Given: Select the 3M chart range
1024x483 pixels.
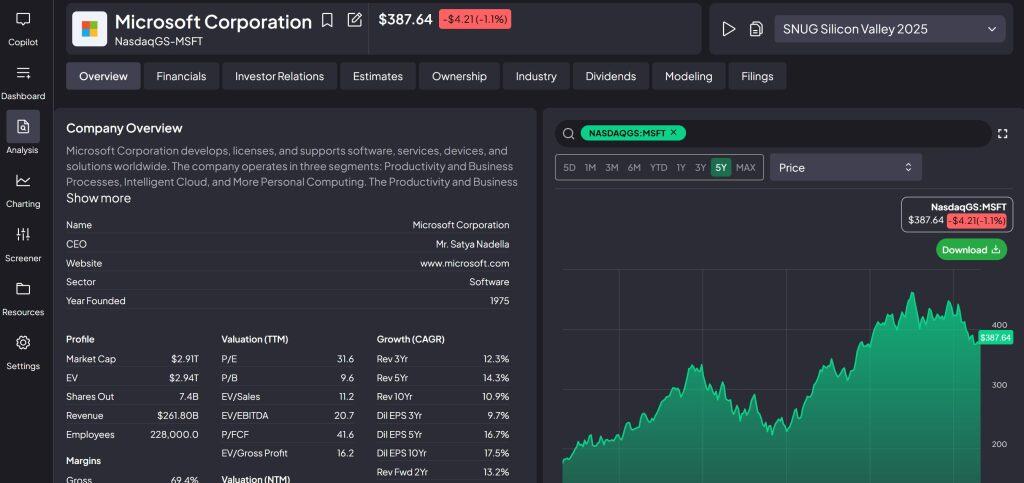Looking at the screenshot, I should click(x=612, y=168).
